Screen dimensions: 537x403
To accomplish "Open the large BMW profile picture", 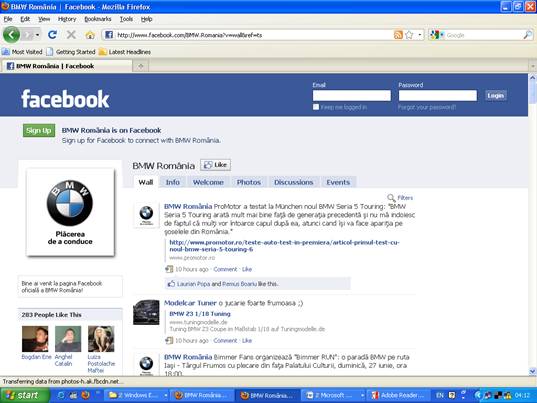I will coord(70,212).
